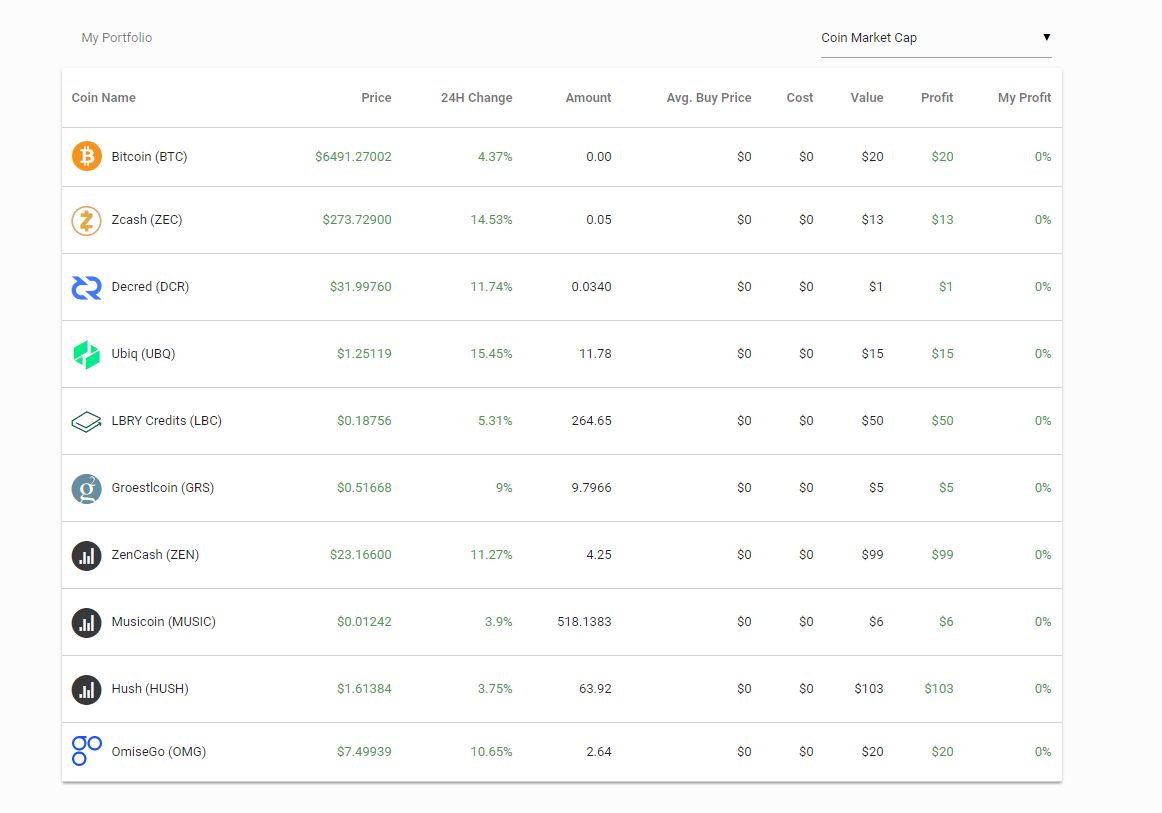Viewport: 1162px width, 813px height.
Task: Click the Hush row icon
Action: point(87,689)
